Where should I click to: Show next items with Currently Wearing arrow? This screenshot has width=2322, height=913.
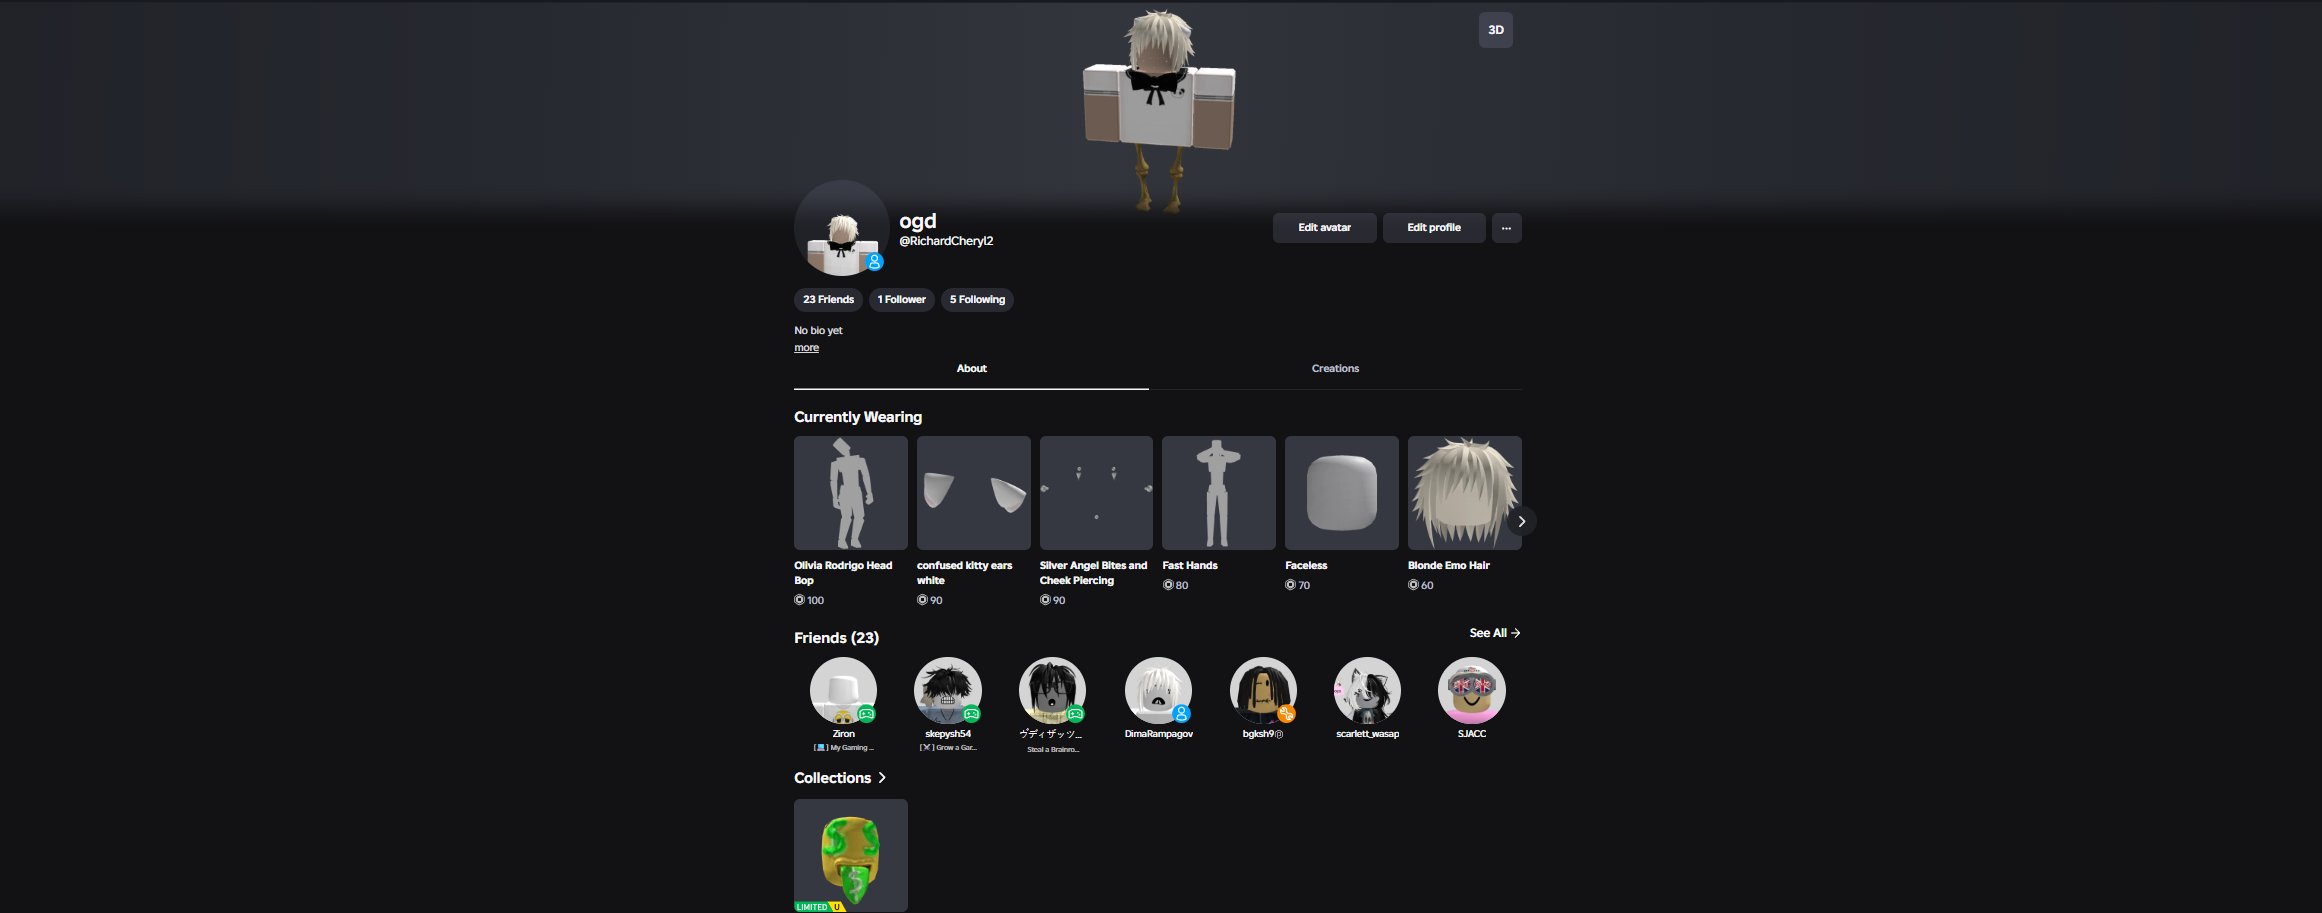pos(1521,521)
